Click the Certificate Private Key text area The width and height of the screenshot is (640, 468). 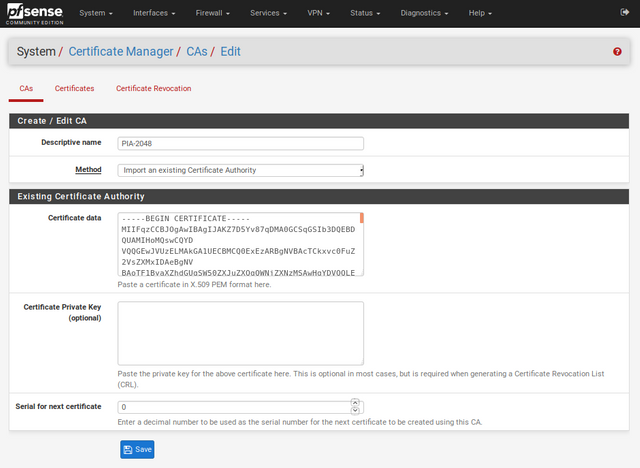click(x=240, y=333)
